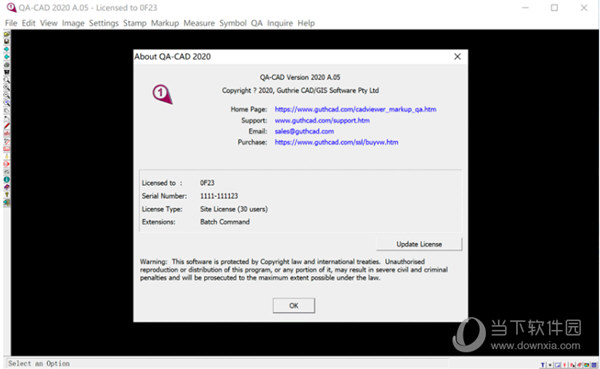Open the Image menu
600x369 pixels.
click(73, 23)
